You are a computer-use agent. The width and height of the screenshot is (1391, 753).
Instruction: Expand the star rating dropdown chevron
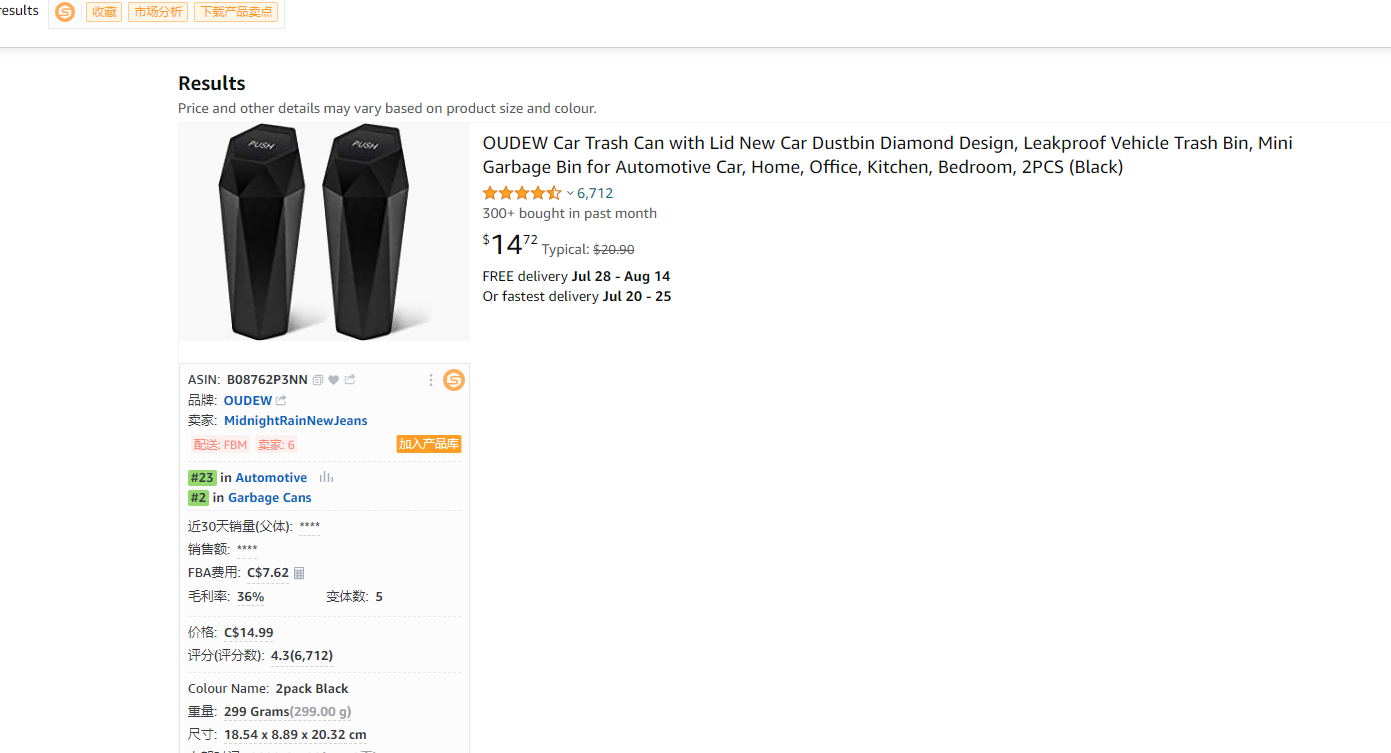(x=570, y=194)
